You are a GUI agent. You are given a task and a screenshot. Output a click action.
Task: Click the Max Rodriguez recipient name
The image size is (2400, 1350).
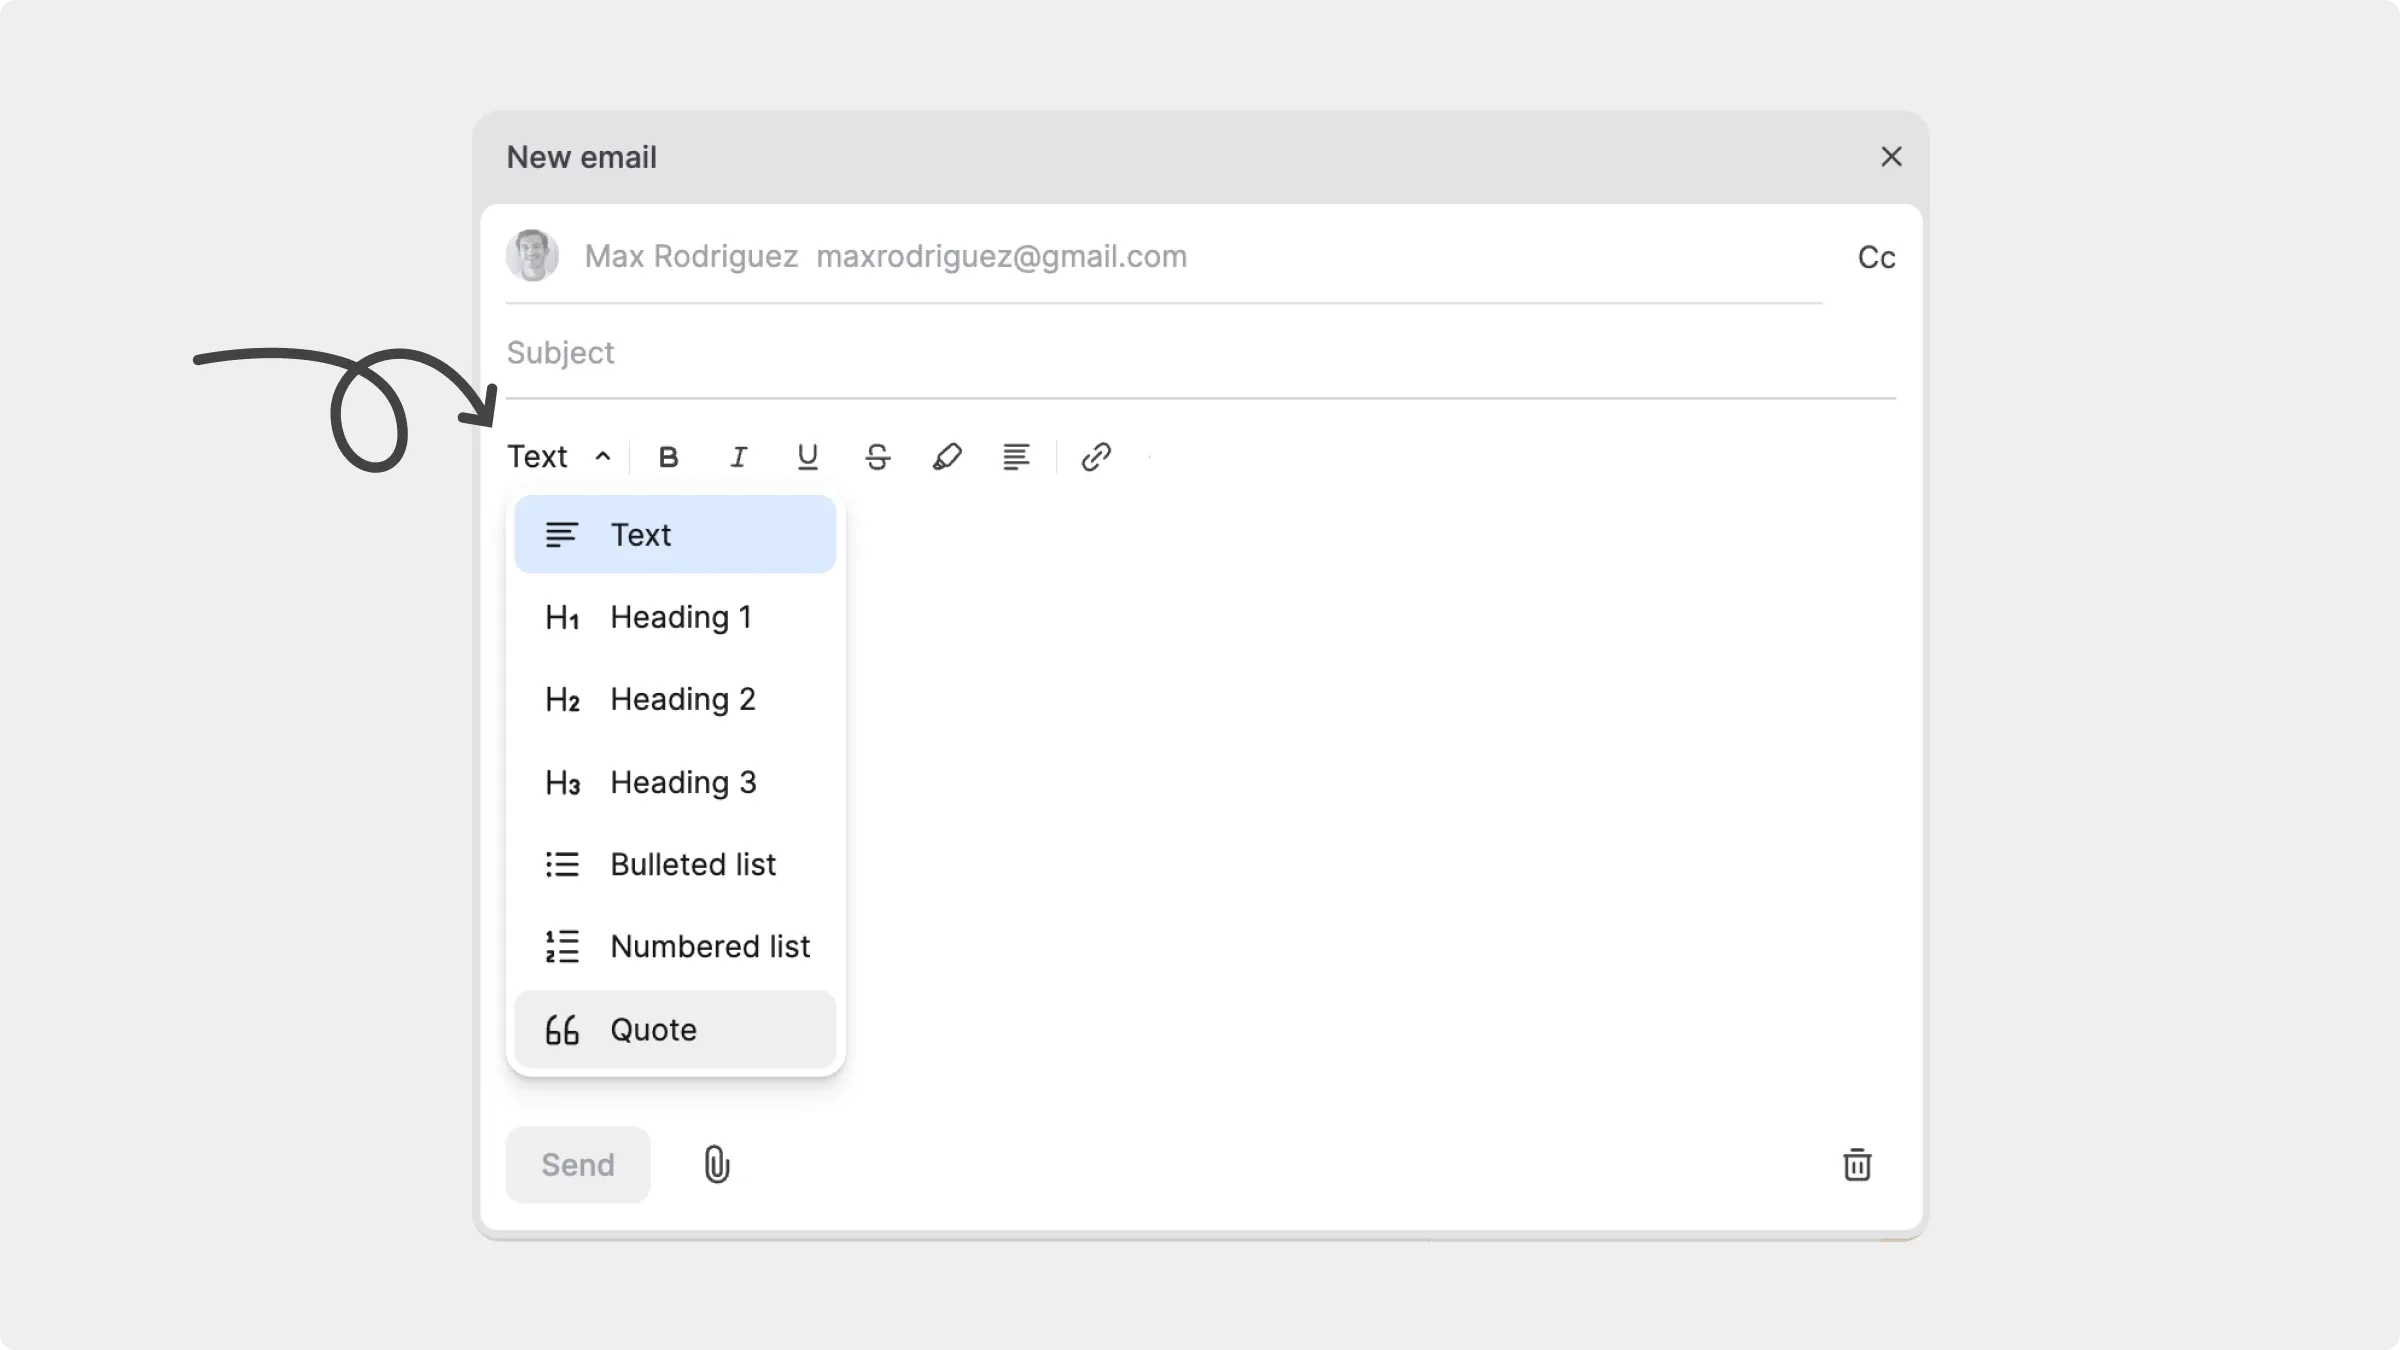click(691, 256)
